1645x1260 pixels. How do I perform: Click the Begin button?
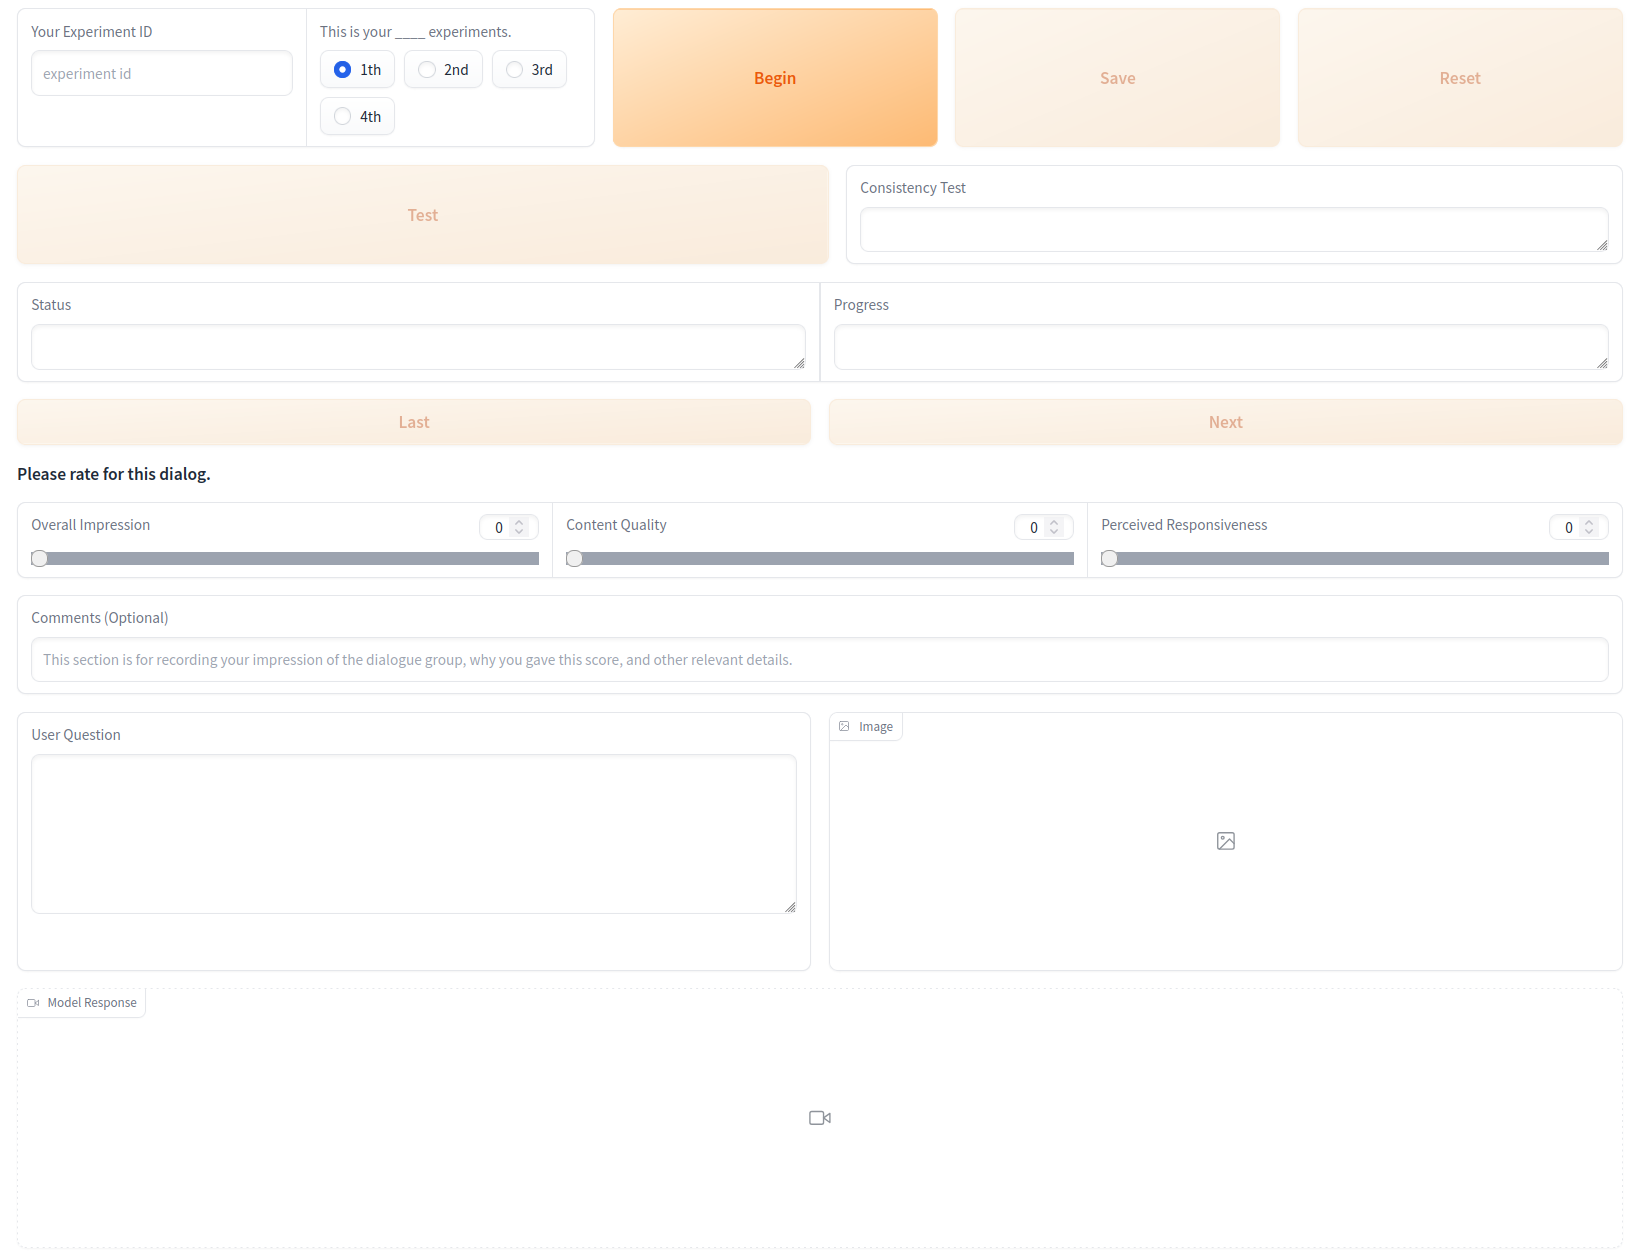tap(775, 78)
